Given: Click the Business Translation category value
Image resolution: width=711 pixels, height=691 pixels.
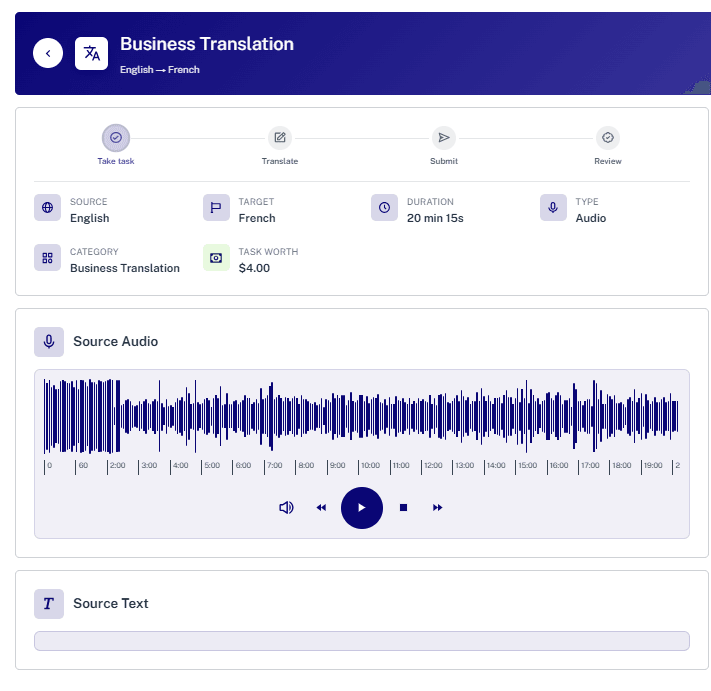Looking at the screenshot, I should tap(125, 268).
